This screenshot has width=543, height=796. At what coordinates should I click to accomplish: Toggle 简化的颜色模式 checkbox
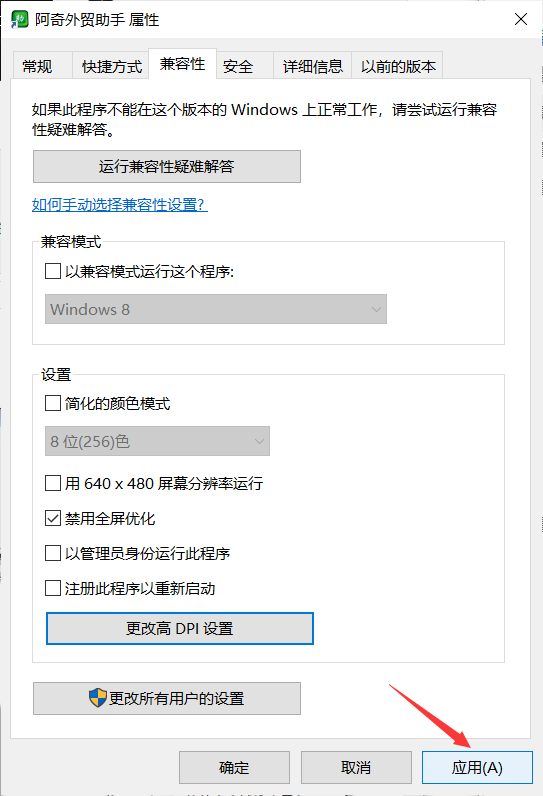tap(53, 403)
